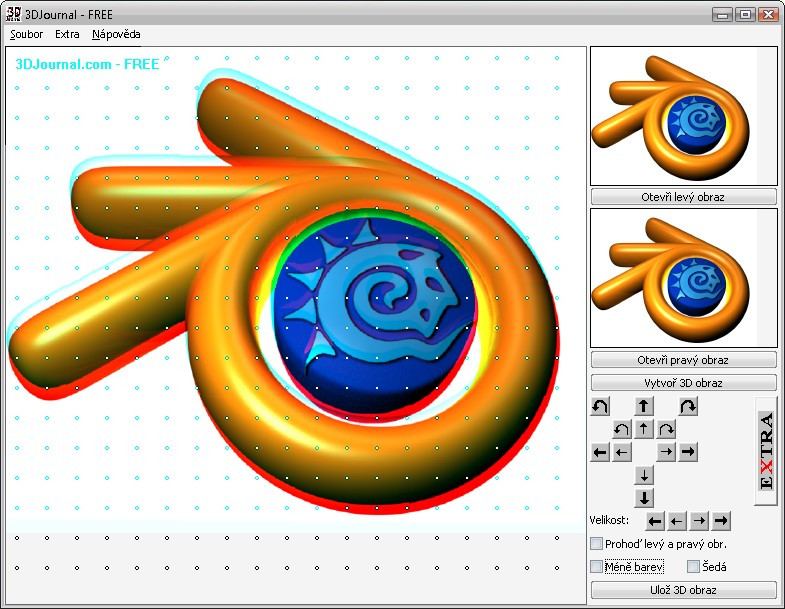Click the bold left arrow in Velikost row
This screenshot has height=609, width=785.
pyautogui.click(x=655, y=521)
